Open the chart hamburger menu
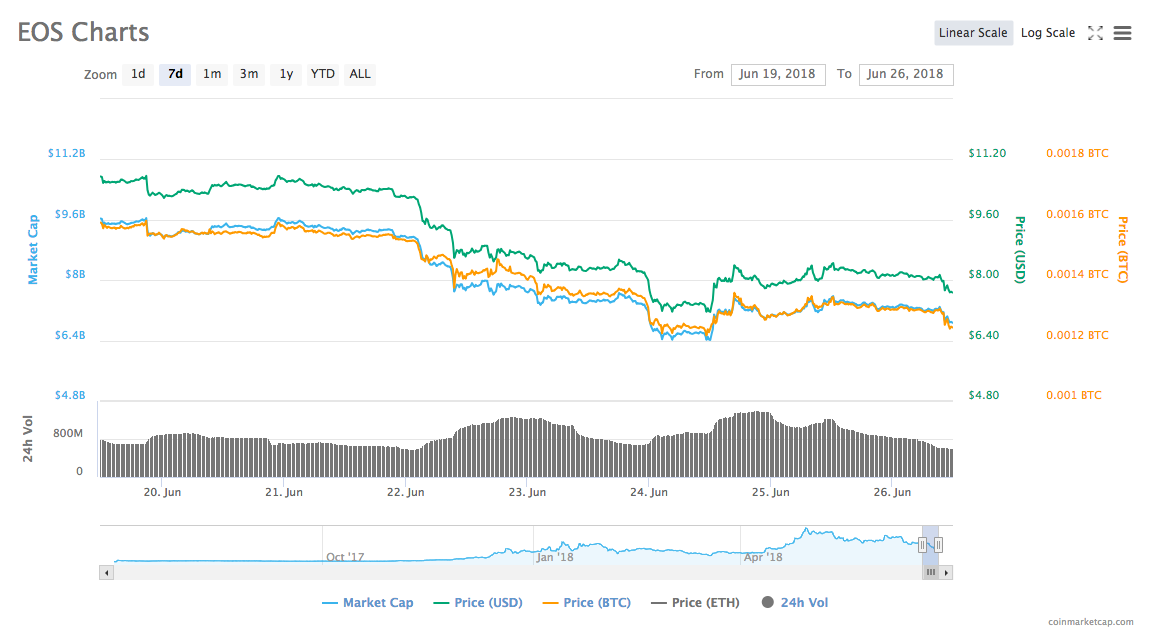 [1122, 32]
